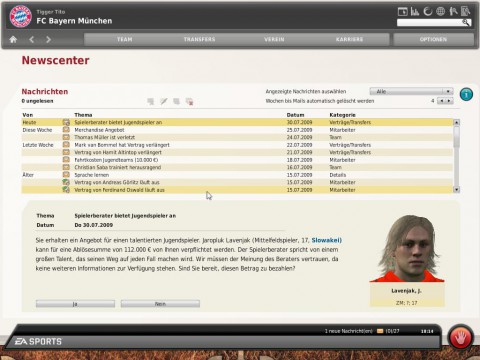The width and height of the screenshot is (480, 360).
Task: Open the statistics bar-chart icon
Action: [x=415, y=12]
